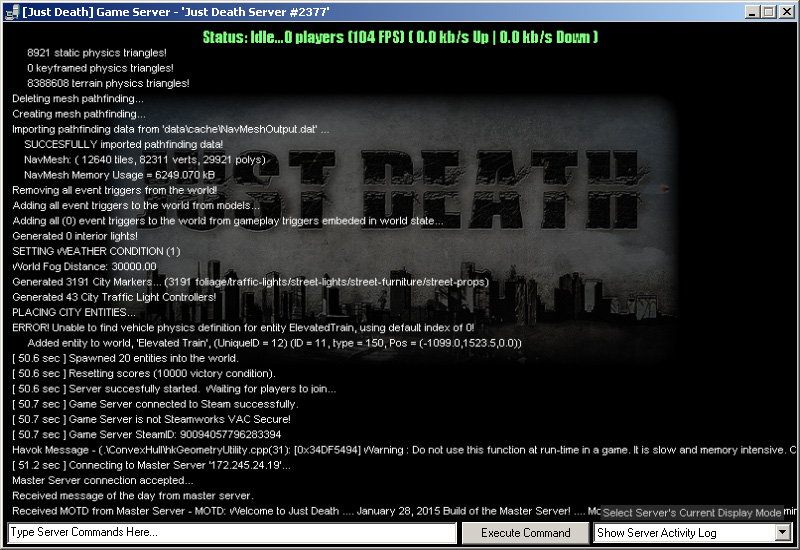The width and height of the screenshot is (800, 550).
Task: Click 'SETTING WEATHER CONDITION (1)' log line
Action: (96, 252)
